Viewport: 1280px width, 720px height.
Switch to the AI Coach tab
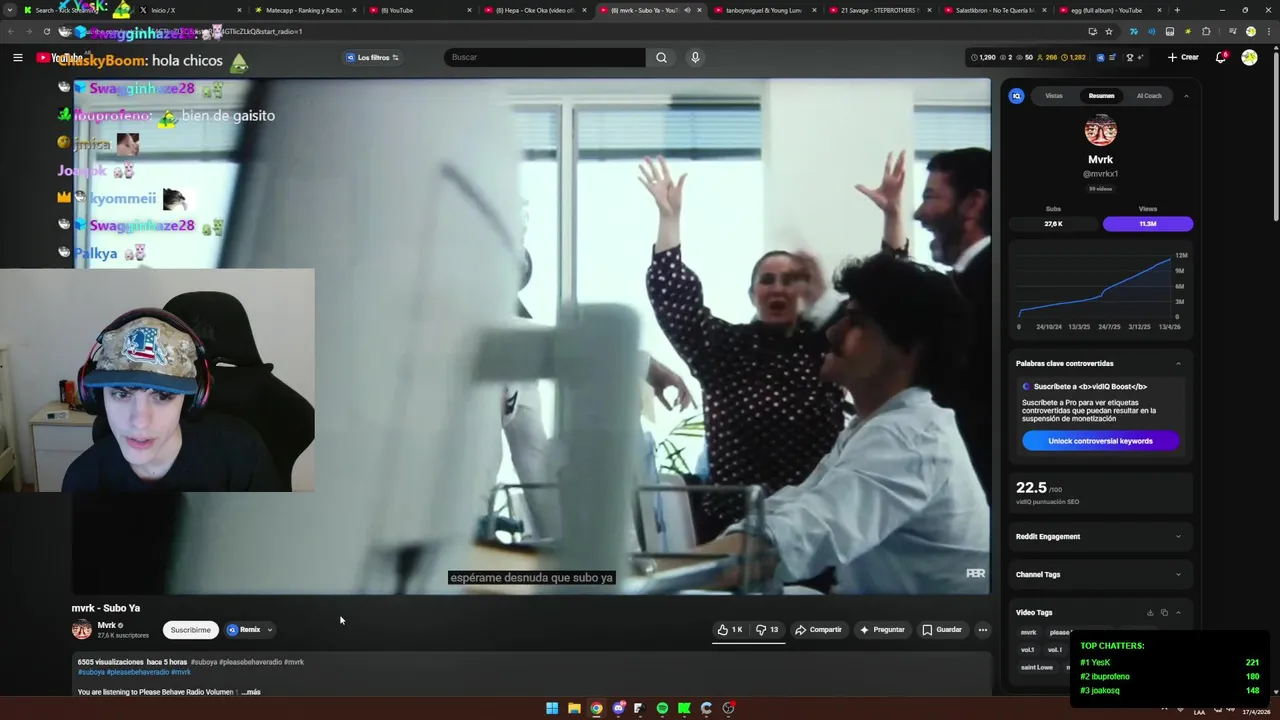point(1149,96)
